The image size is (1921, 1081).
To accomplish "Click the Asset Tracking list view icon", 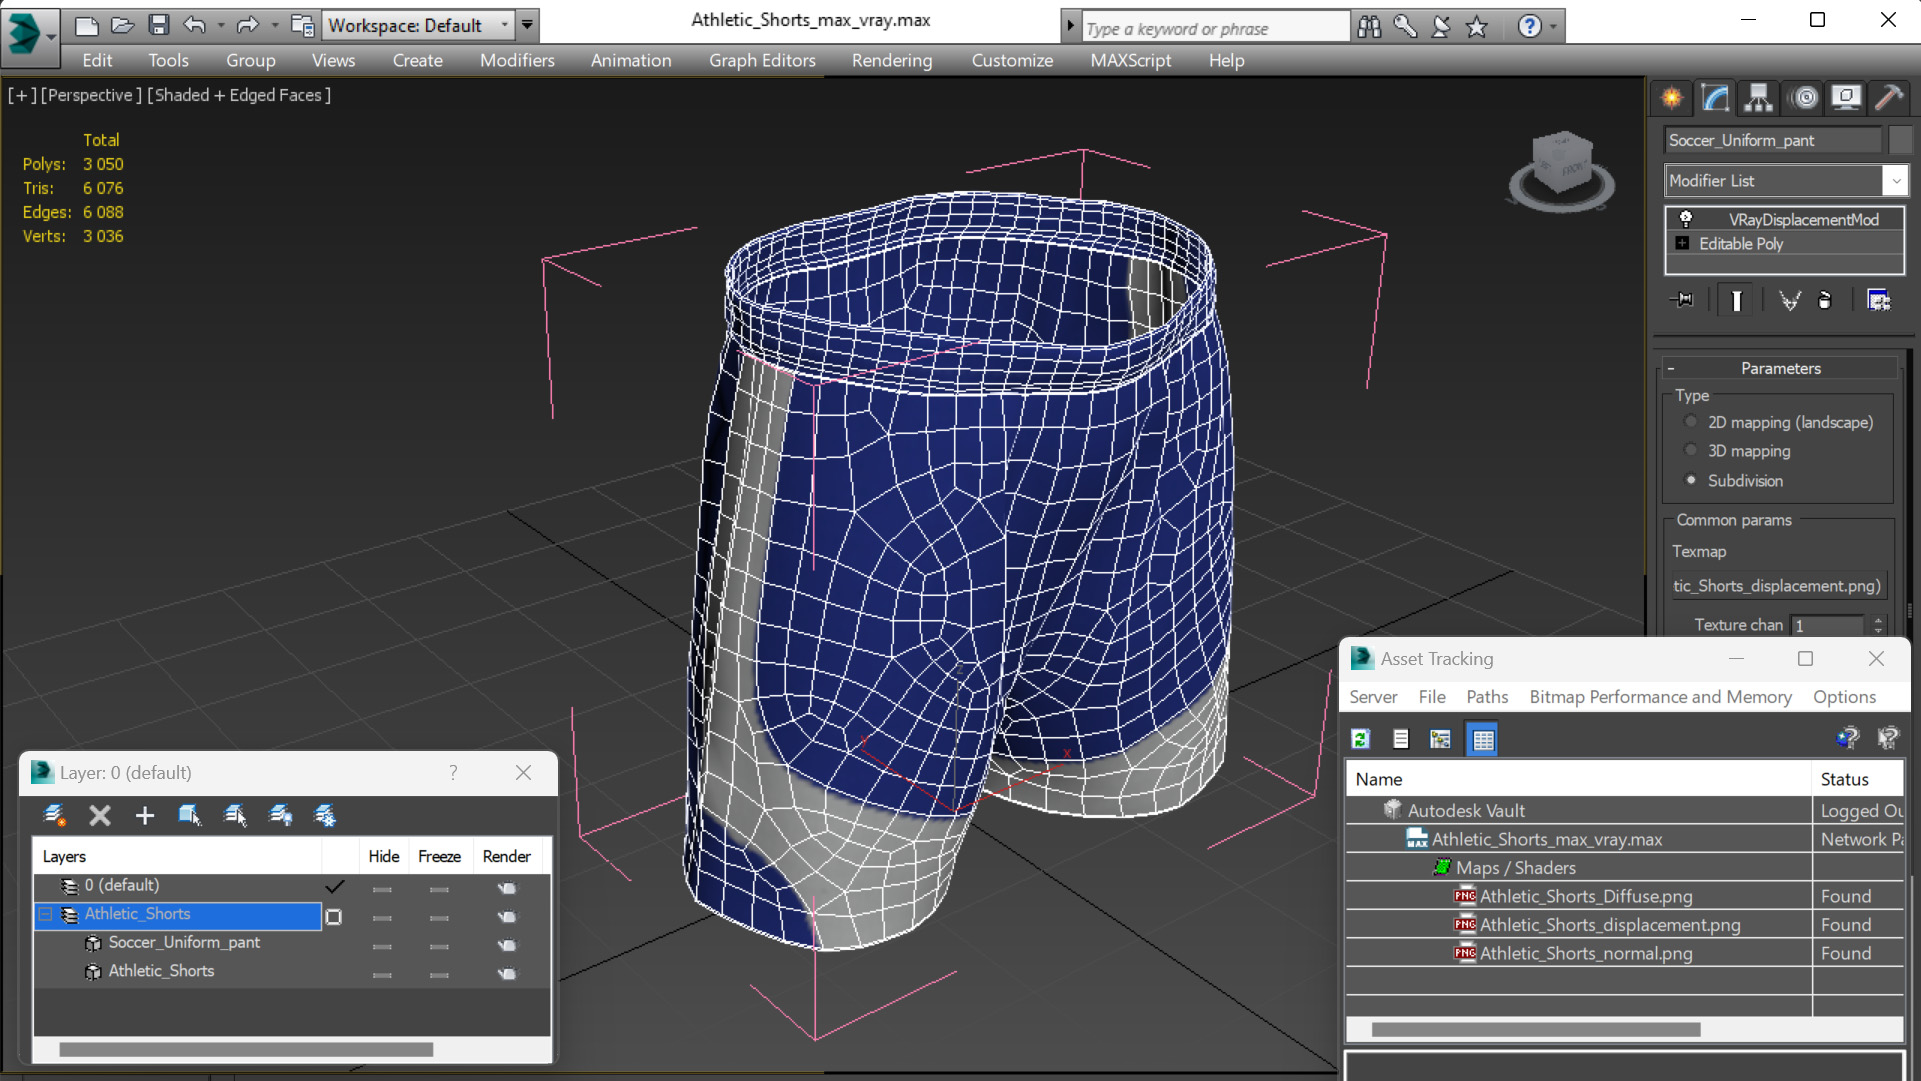I will [1399, 739].
